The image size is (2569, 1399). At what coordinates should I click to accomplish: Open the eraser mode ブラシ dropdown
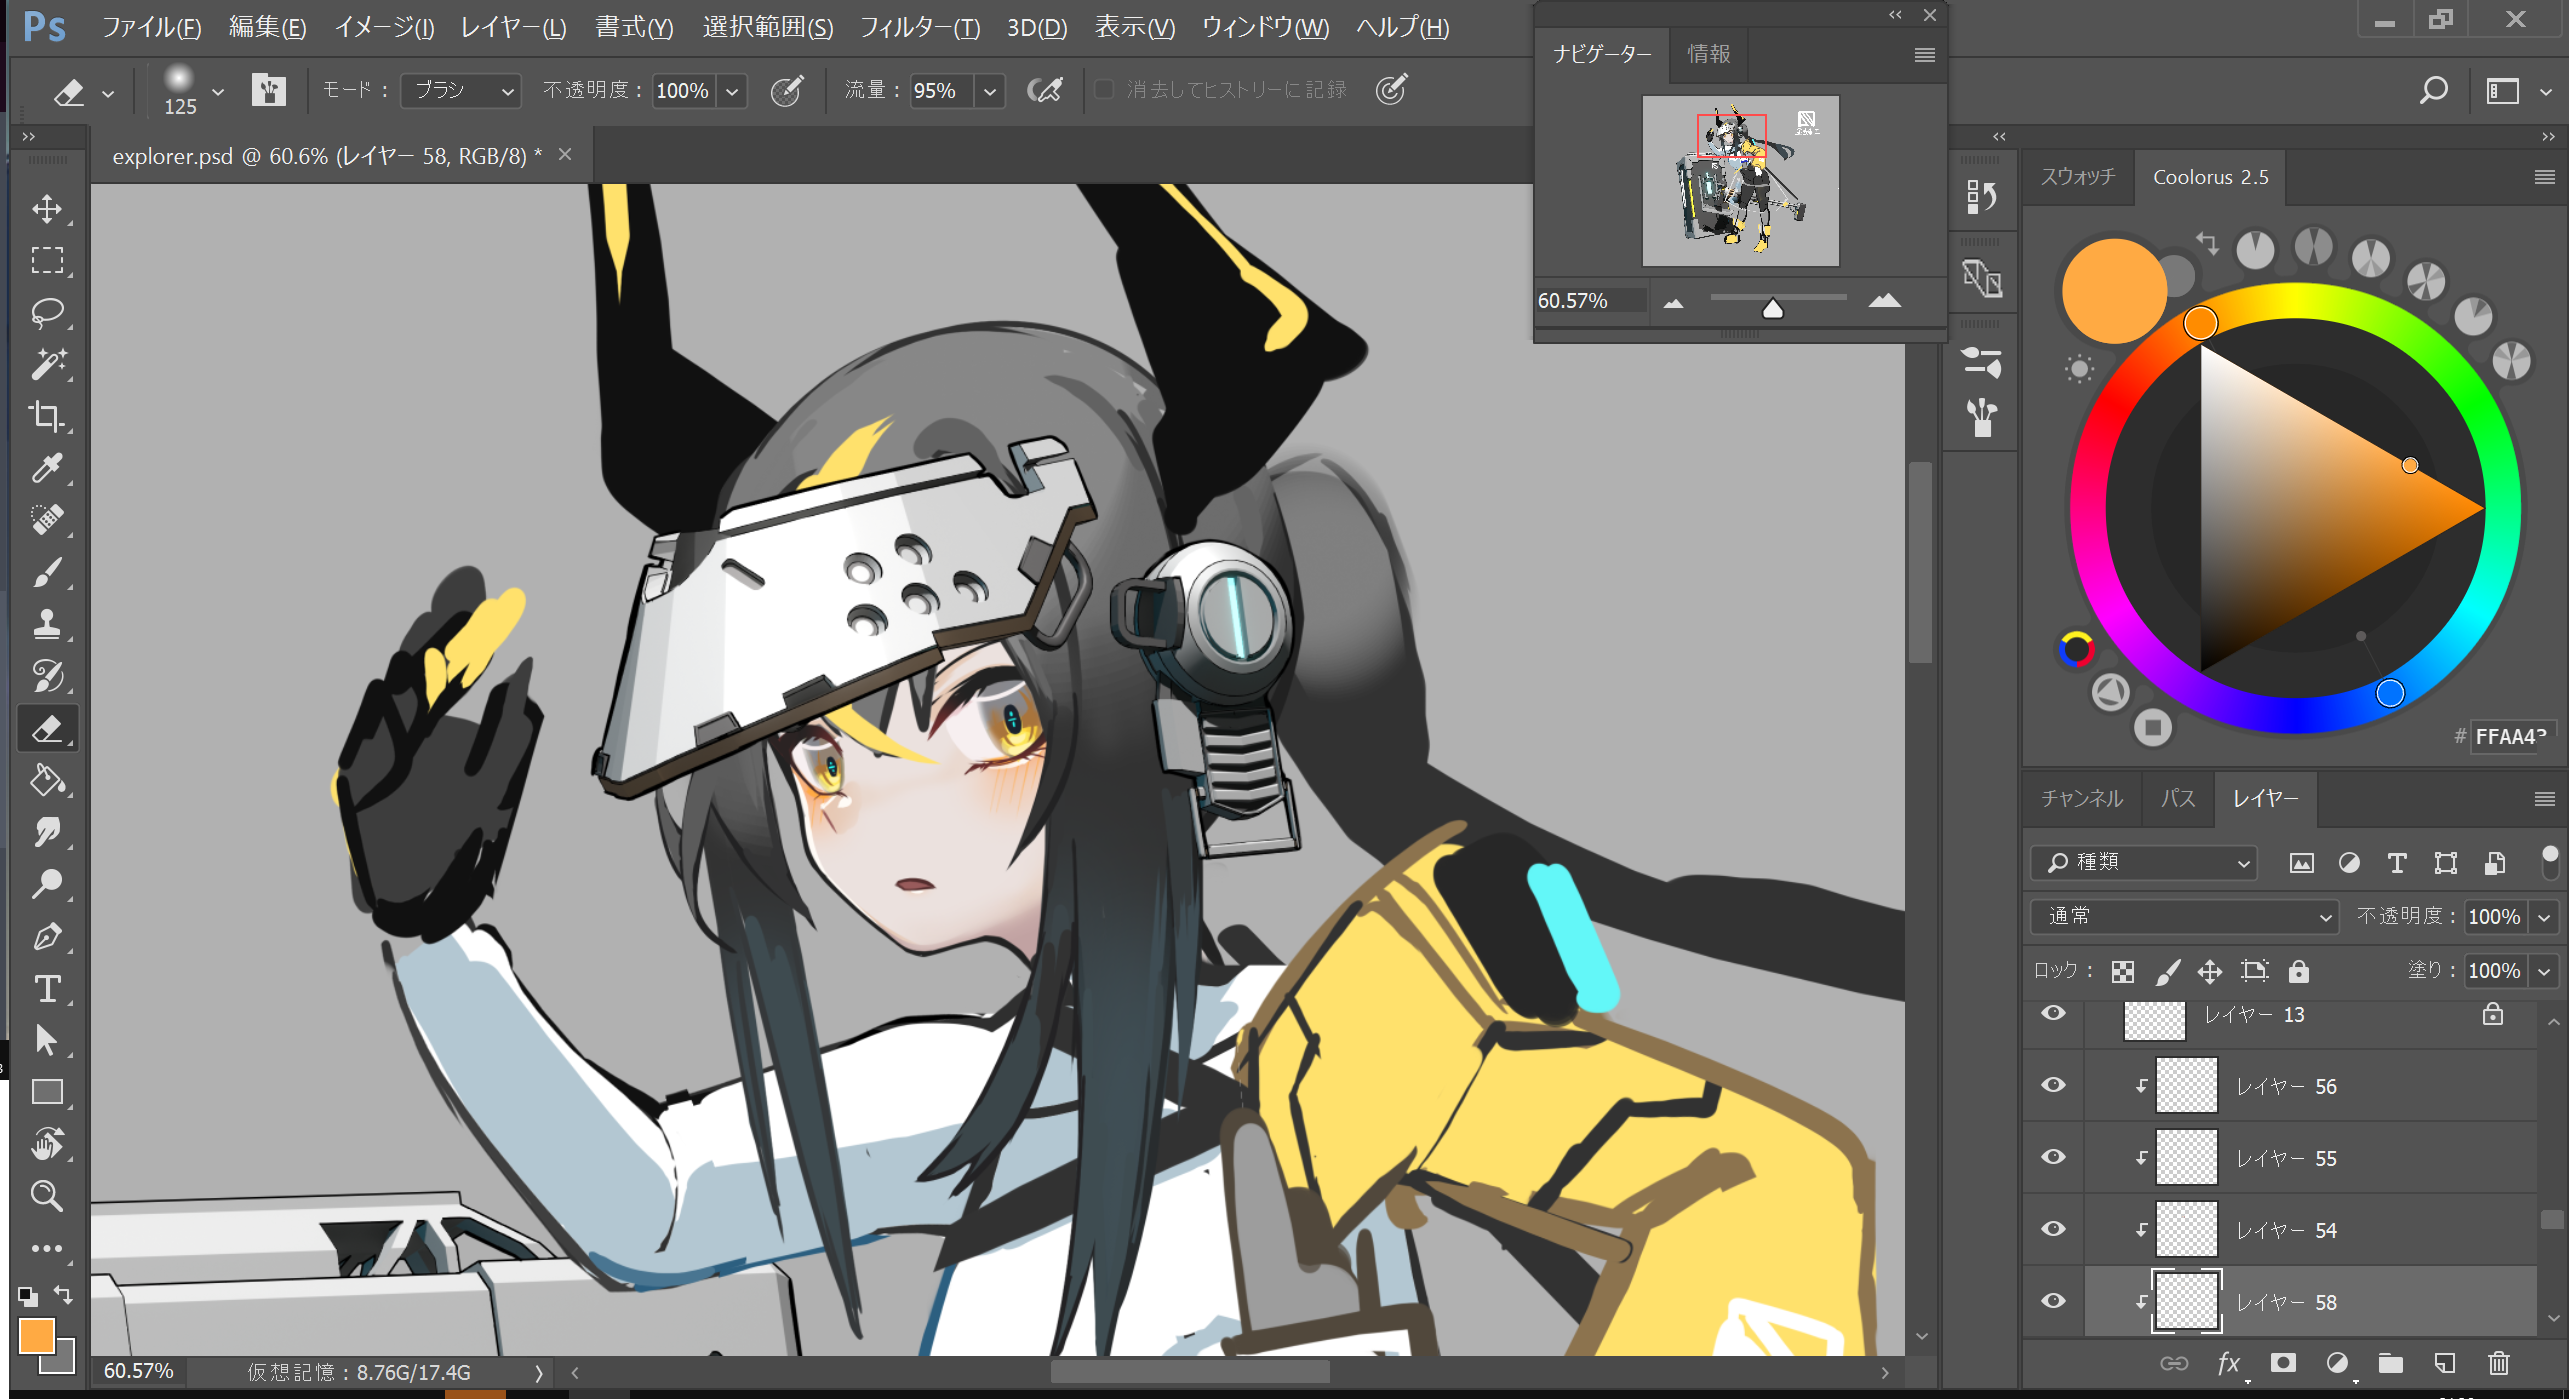click(462, 91)
